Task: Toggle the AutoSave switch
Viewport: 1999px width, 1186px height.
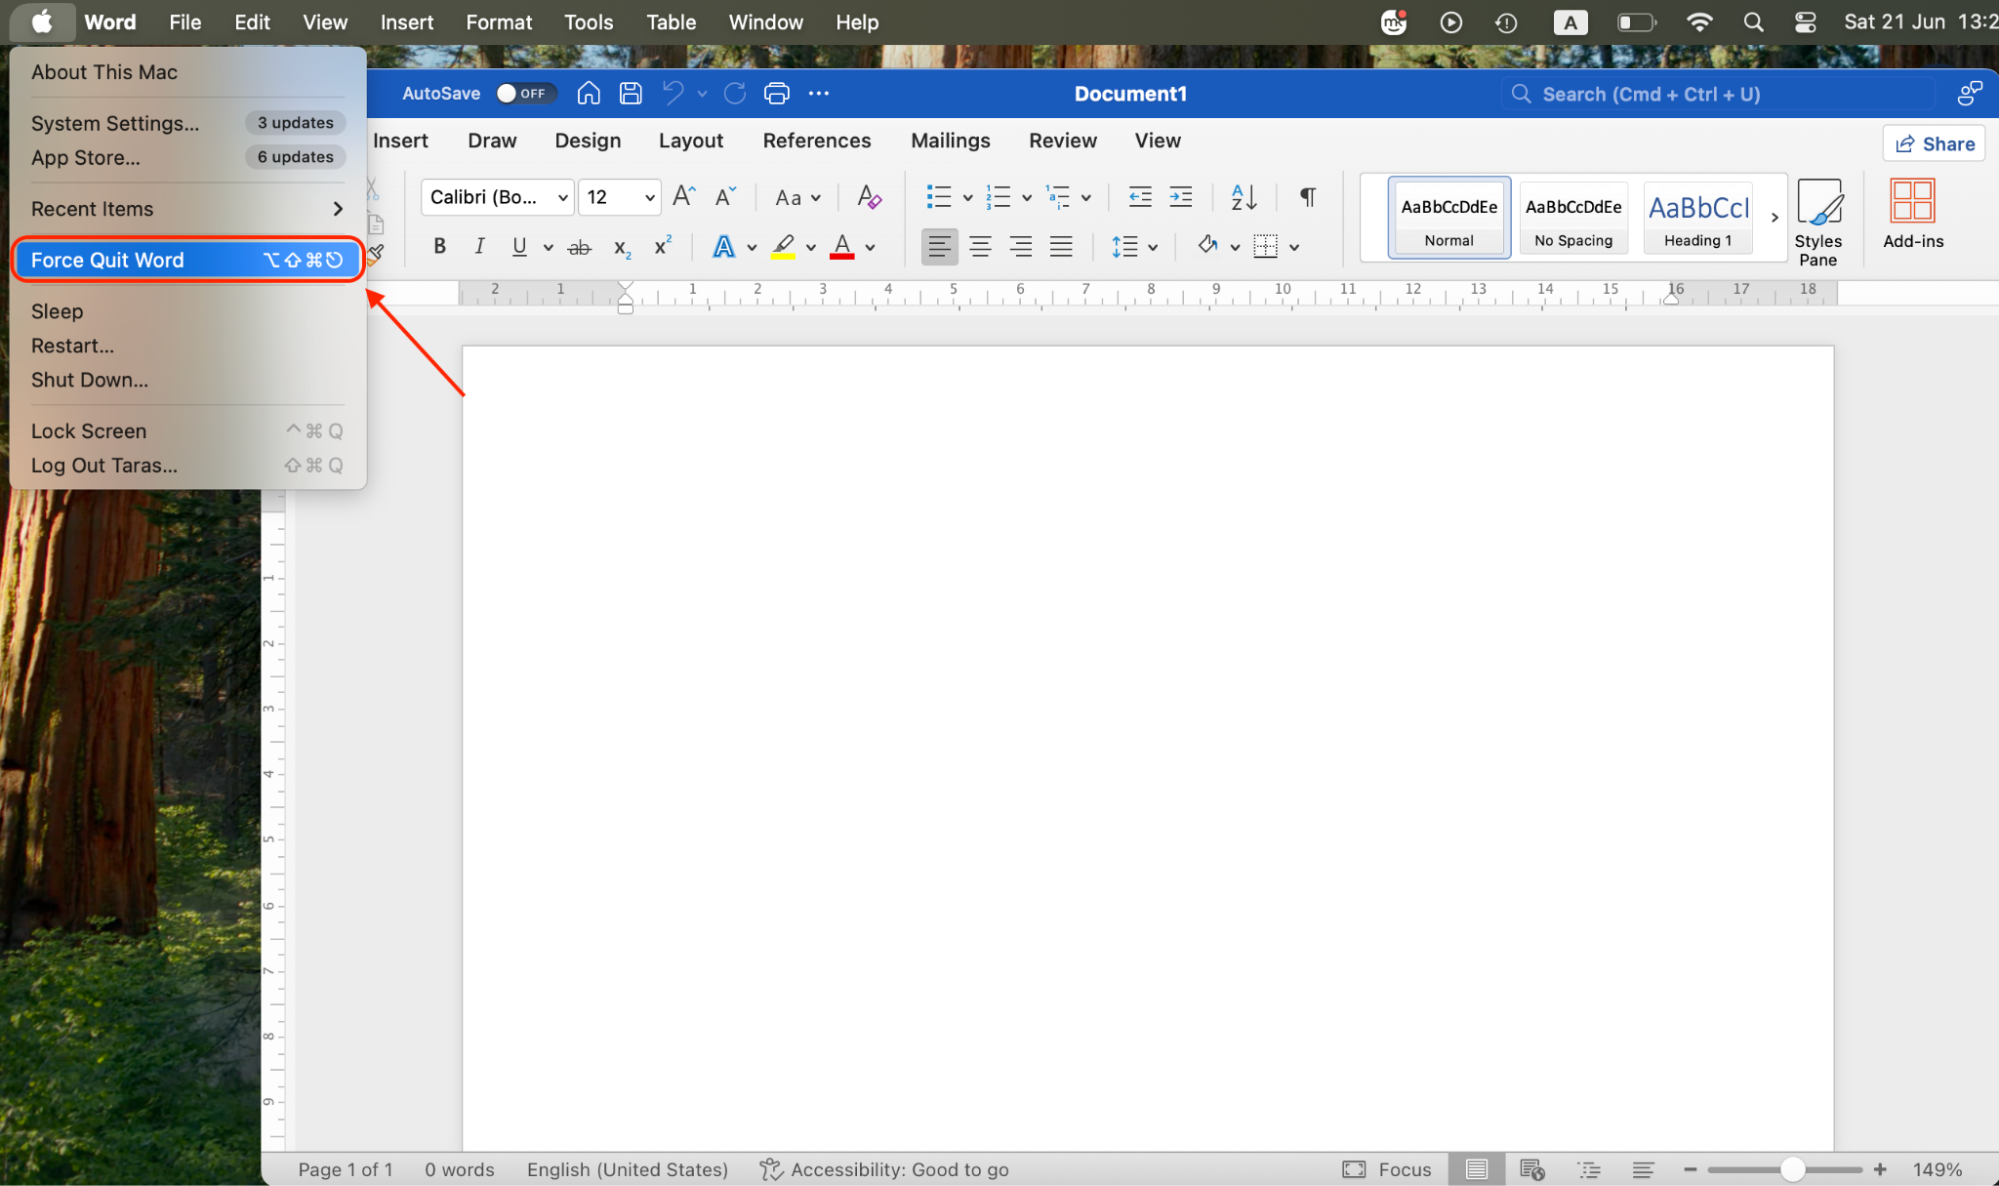Action: tap(525, 93)
